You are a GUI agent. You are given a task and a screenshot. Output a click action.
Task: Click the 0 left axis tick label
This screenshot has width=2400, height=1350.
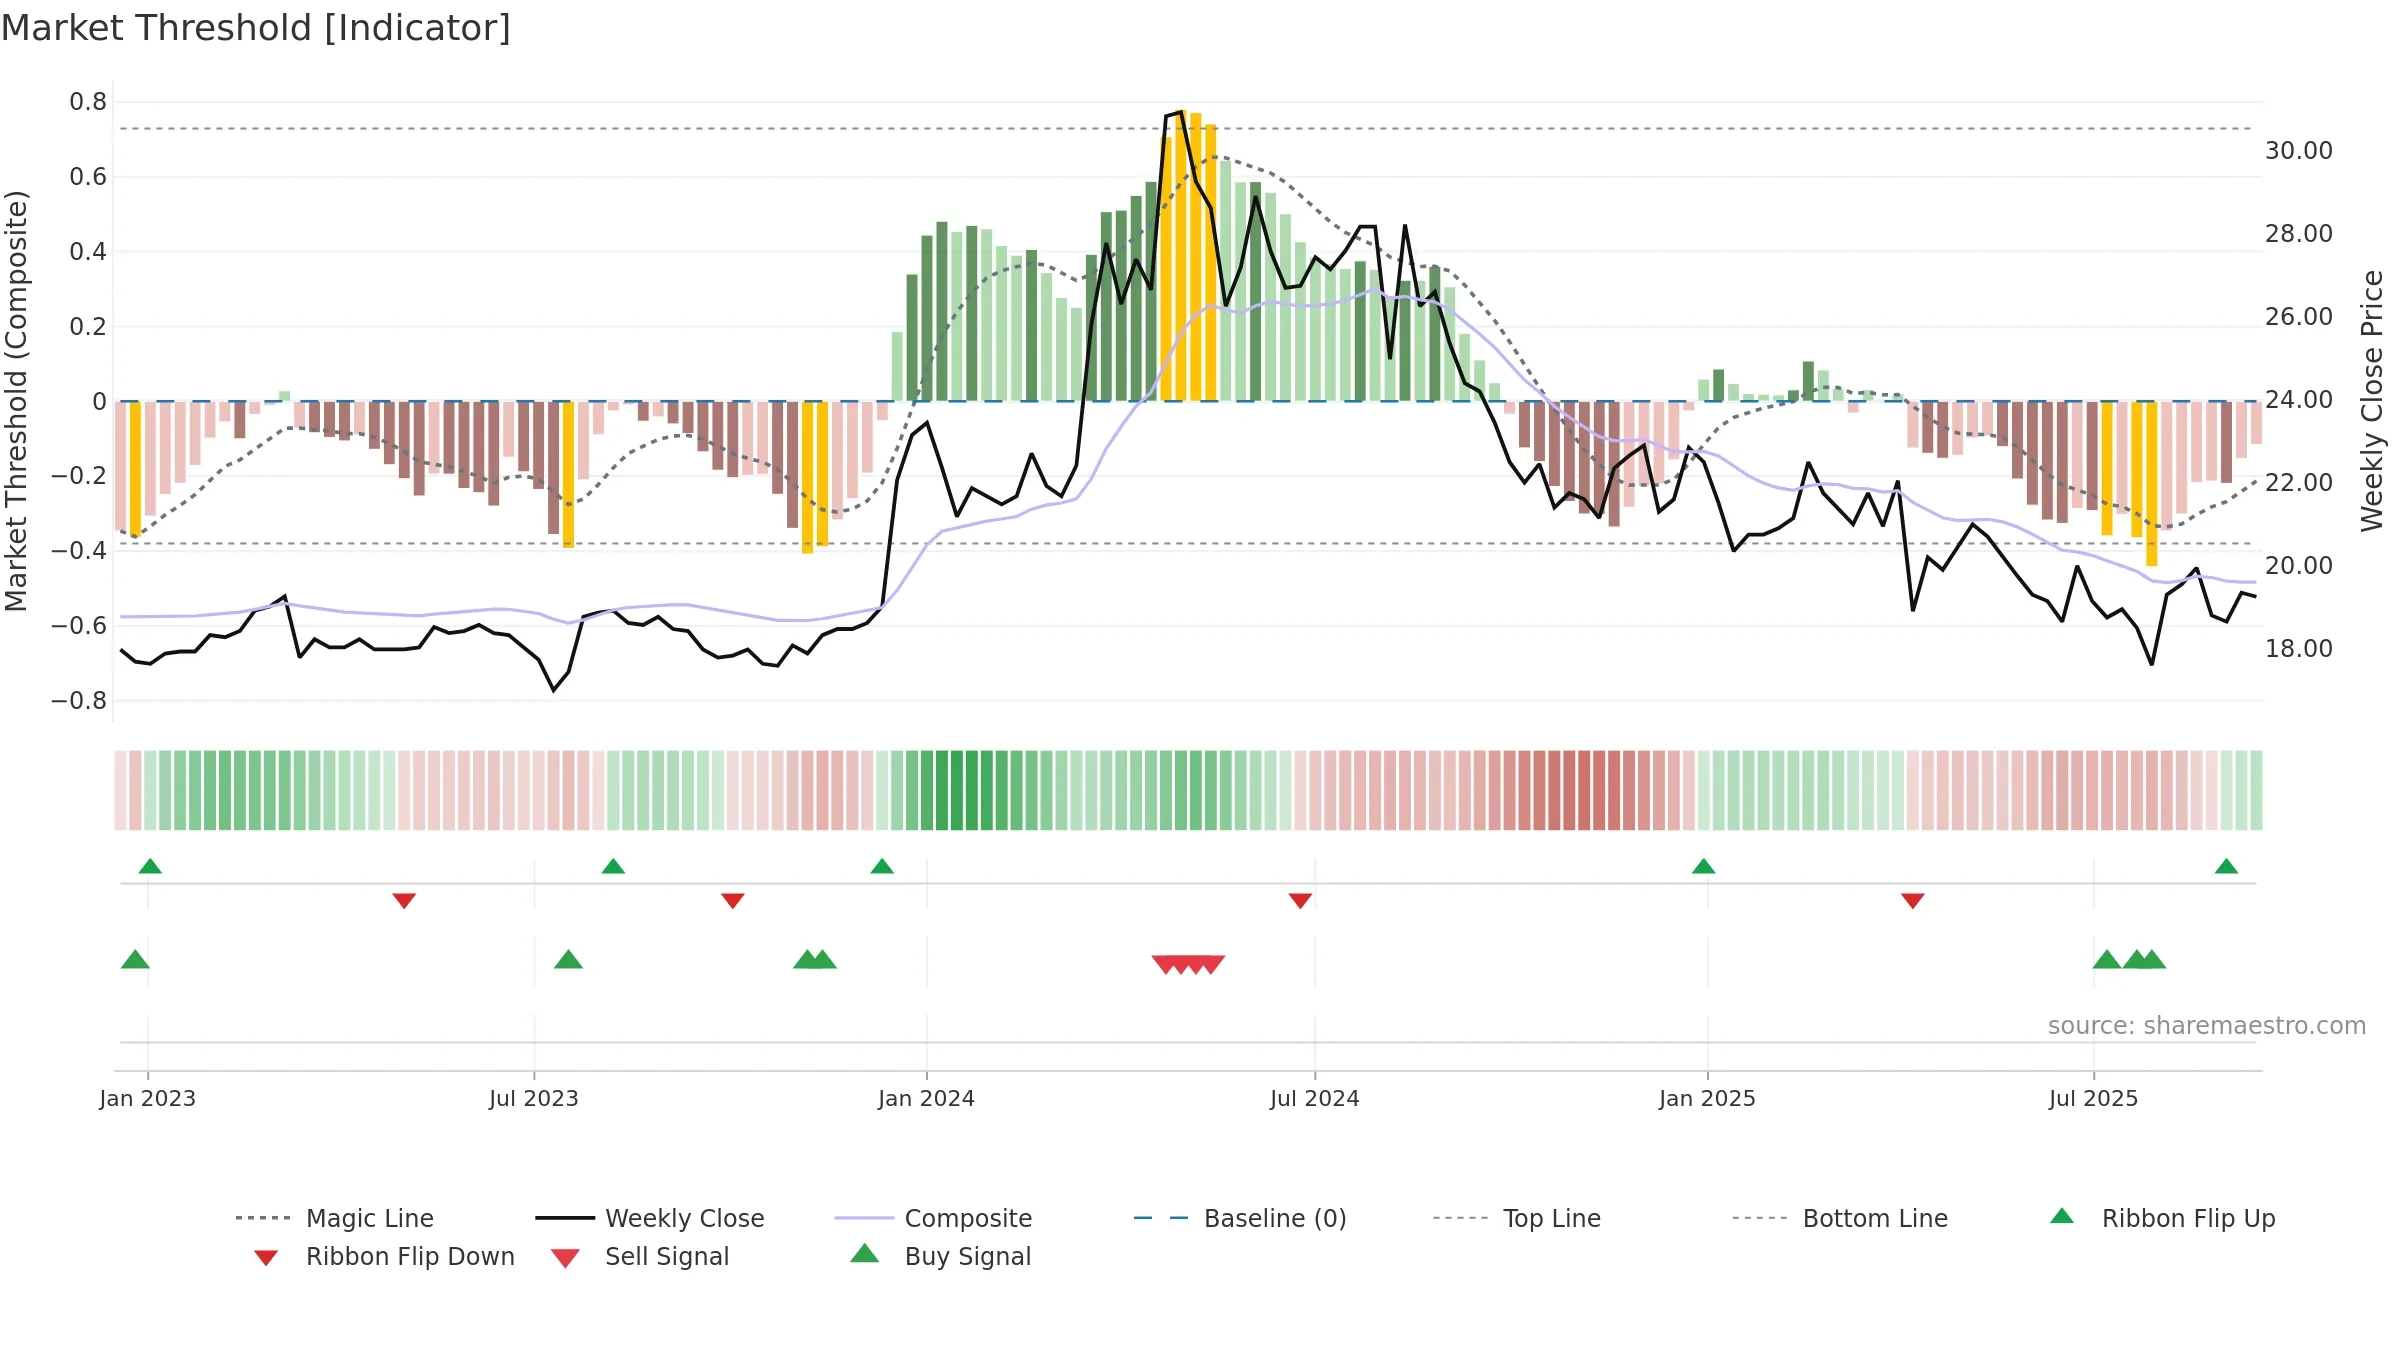[99, 401]
